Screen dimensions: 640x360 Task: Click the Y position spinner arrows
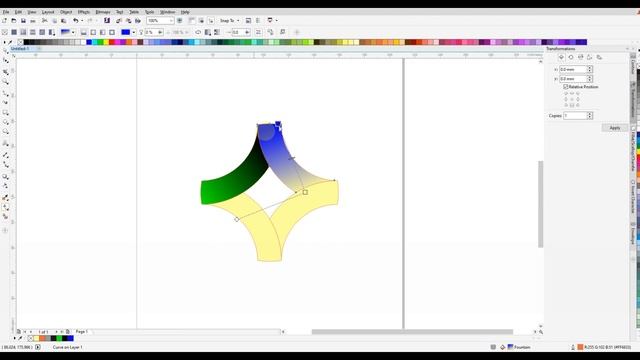click(589, 78)
